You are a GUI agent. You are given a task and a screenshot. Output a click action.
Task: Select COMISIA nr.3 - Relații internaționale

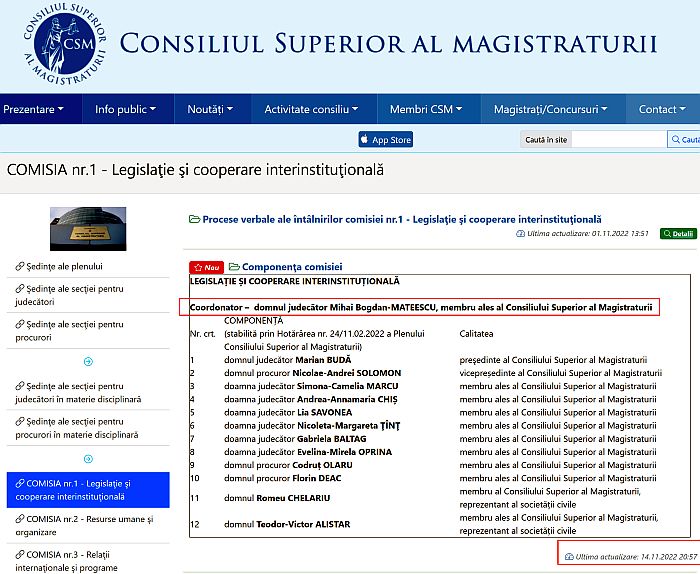pyautogui.click(x=67, y=561)
